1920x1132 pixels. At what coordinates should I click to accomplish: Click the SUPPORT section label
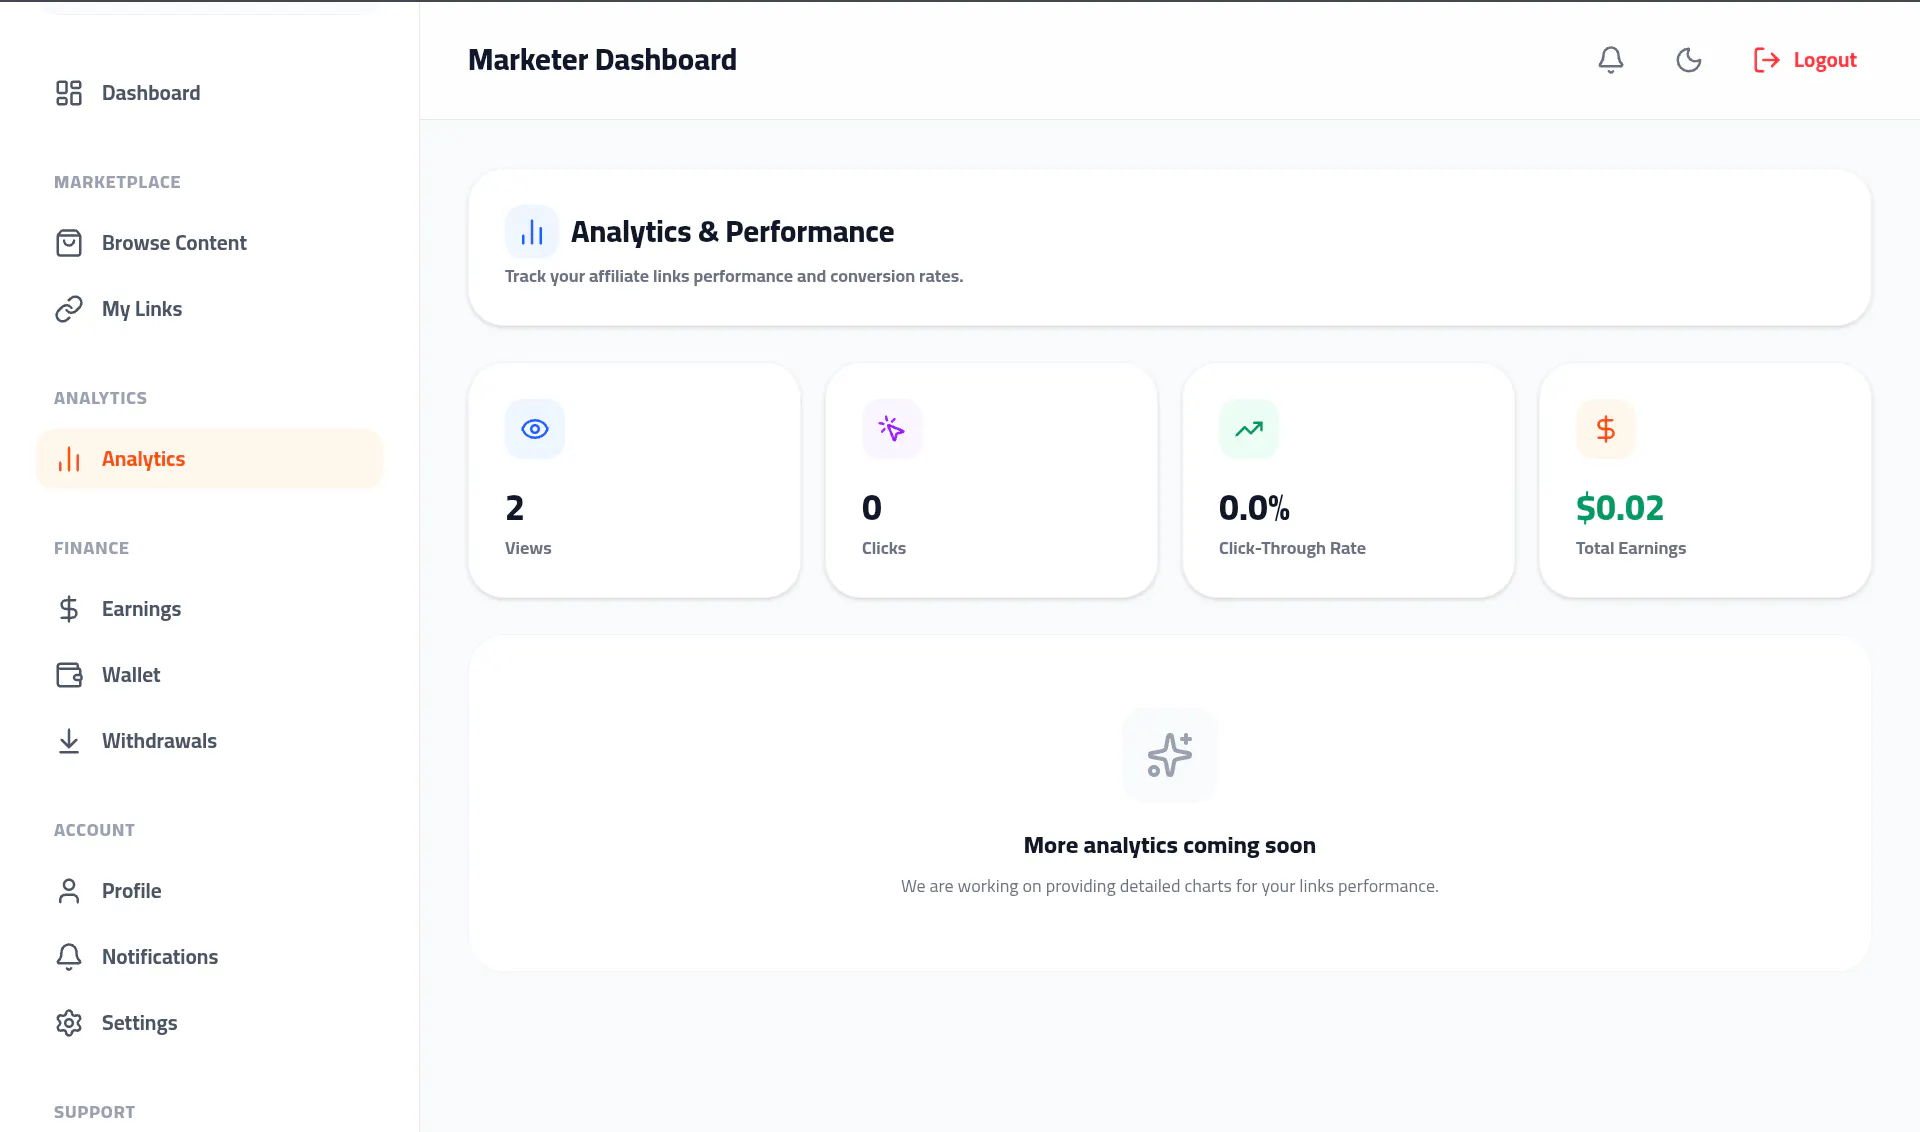point(94,1112)
